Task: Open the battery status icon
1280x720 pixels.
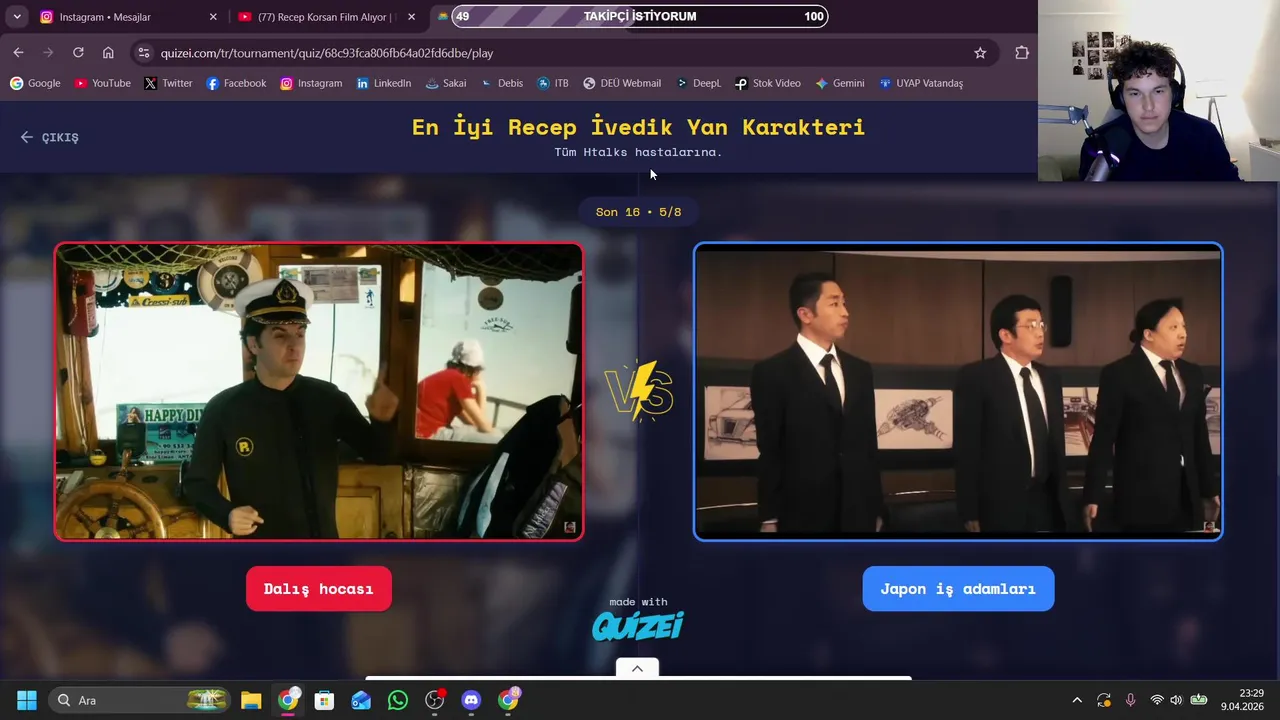Action: [x=1198, y=700]
